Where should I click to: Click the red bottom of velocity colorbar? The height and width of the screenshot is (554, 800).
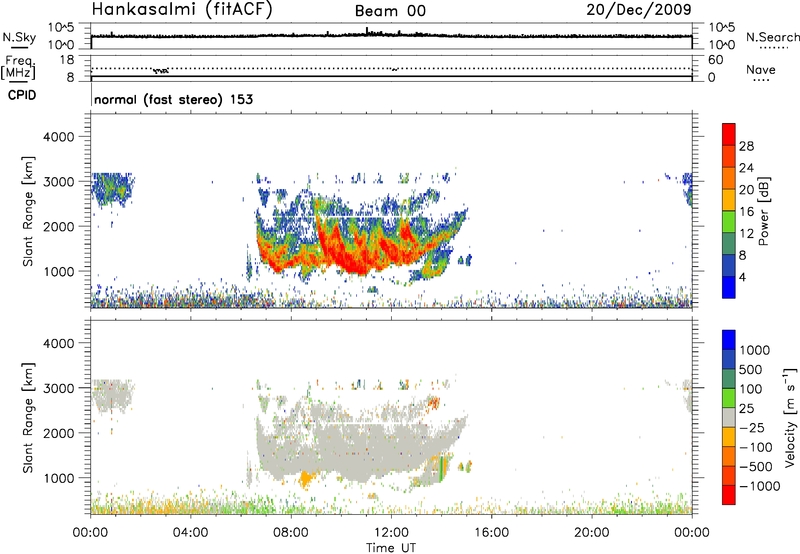pos(729,495)
